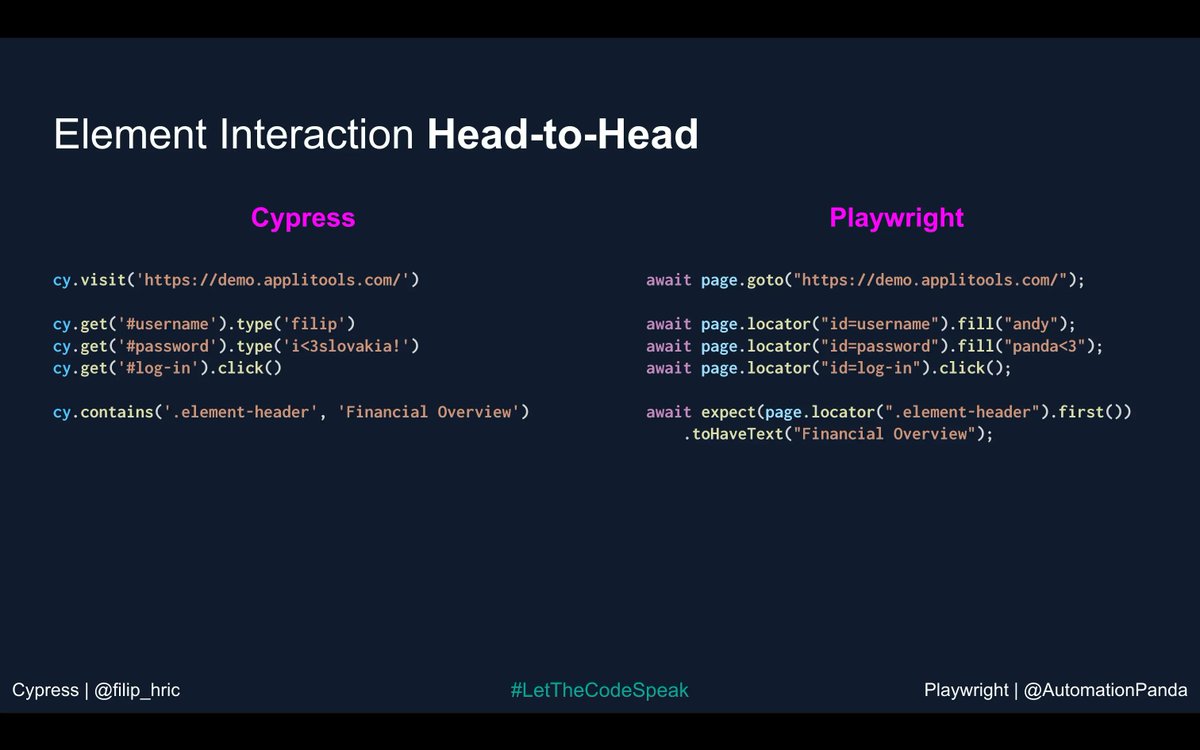Click the locator id=log-in click() Playwright line
The height and width of the screenshot is (750, 1200).
[x=829, y=368]
